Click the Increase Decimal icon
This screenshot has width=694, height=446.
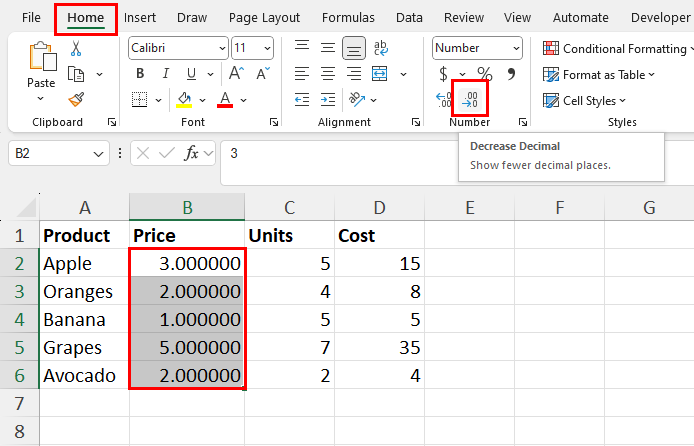coord(443,100)
